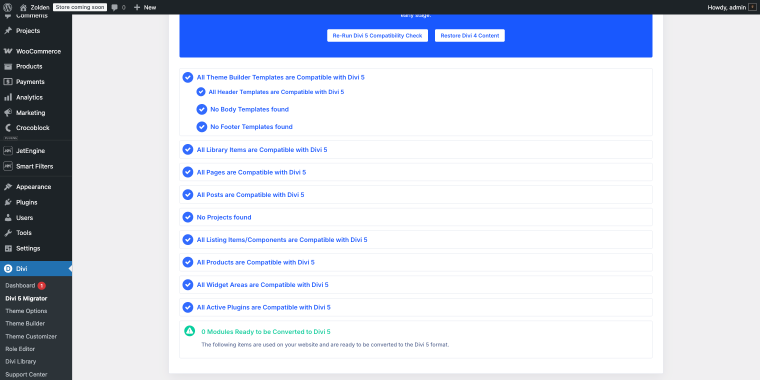This screenshot has width=760, height=380.
Task: Select Divi 5 Migrator submenu item
Action: tap(26, 299)
